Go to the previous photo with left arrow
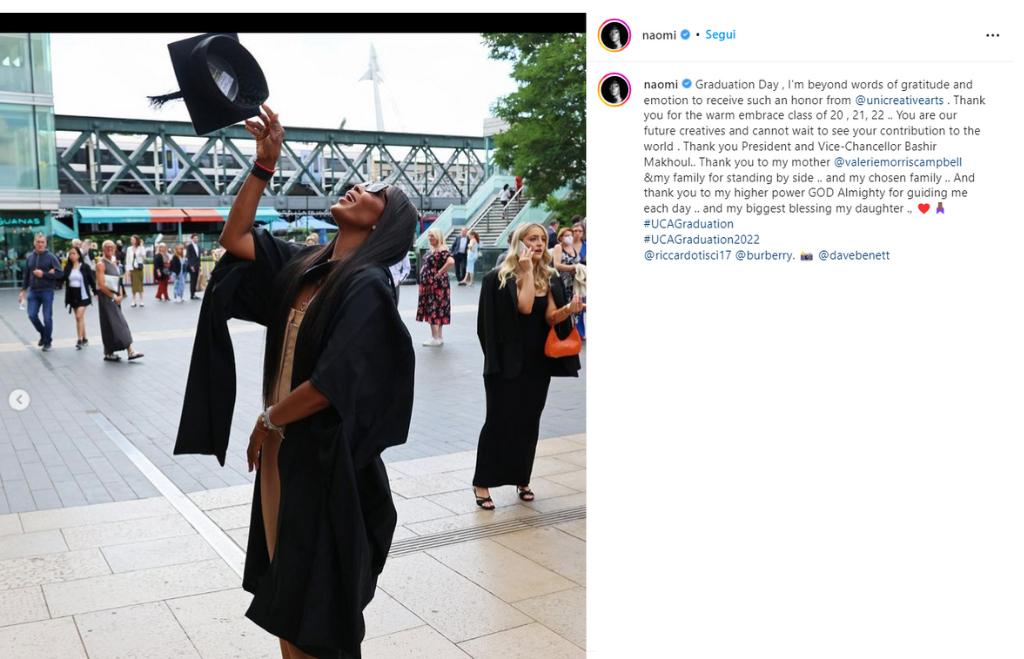This screenshot has width=1024, height=659. tap(19, 400)
